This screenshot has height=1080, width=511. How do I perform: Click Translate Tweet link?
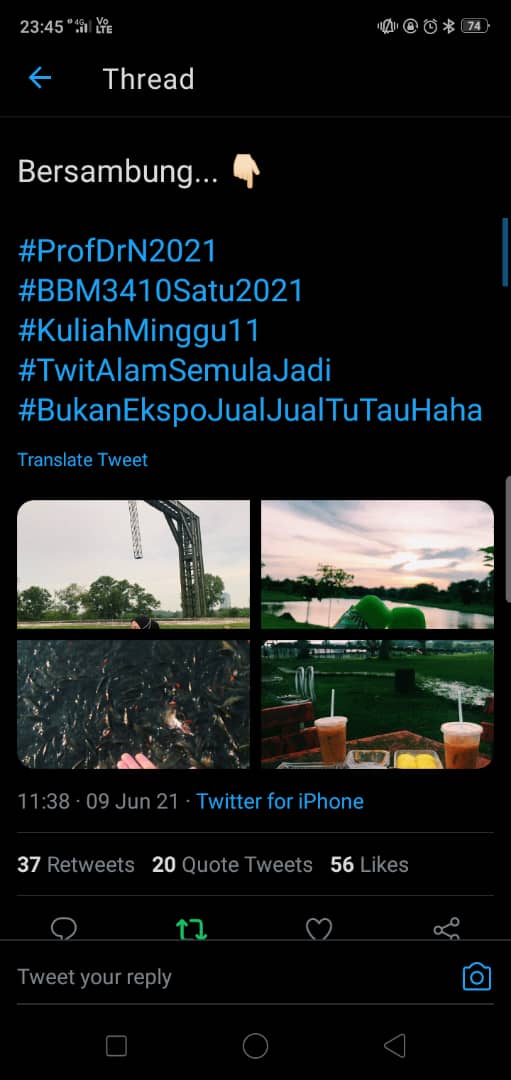click(x=83, y=459)
